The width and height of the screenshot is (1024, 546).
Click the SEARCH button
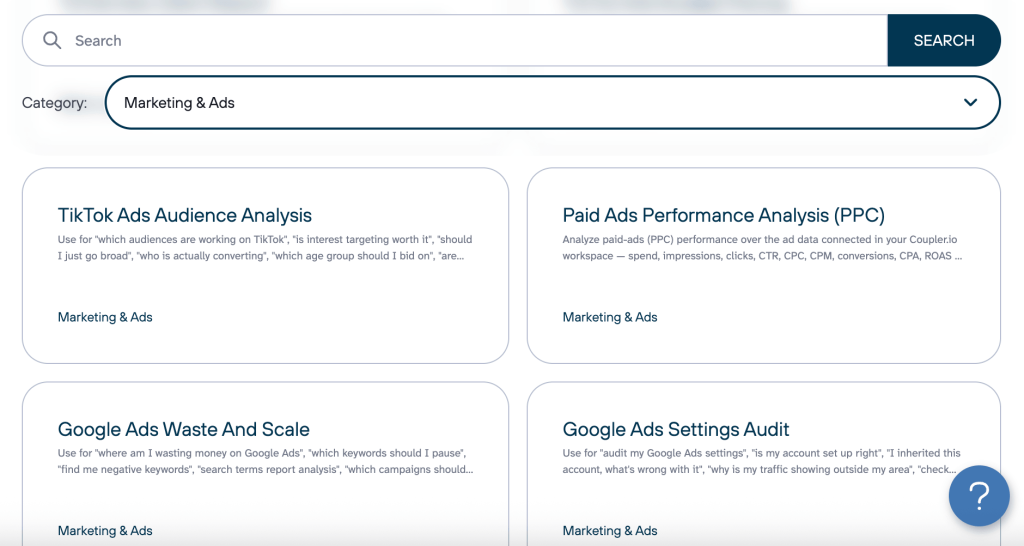coord(944,40)
